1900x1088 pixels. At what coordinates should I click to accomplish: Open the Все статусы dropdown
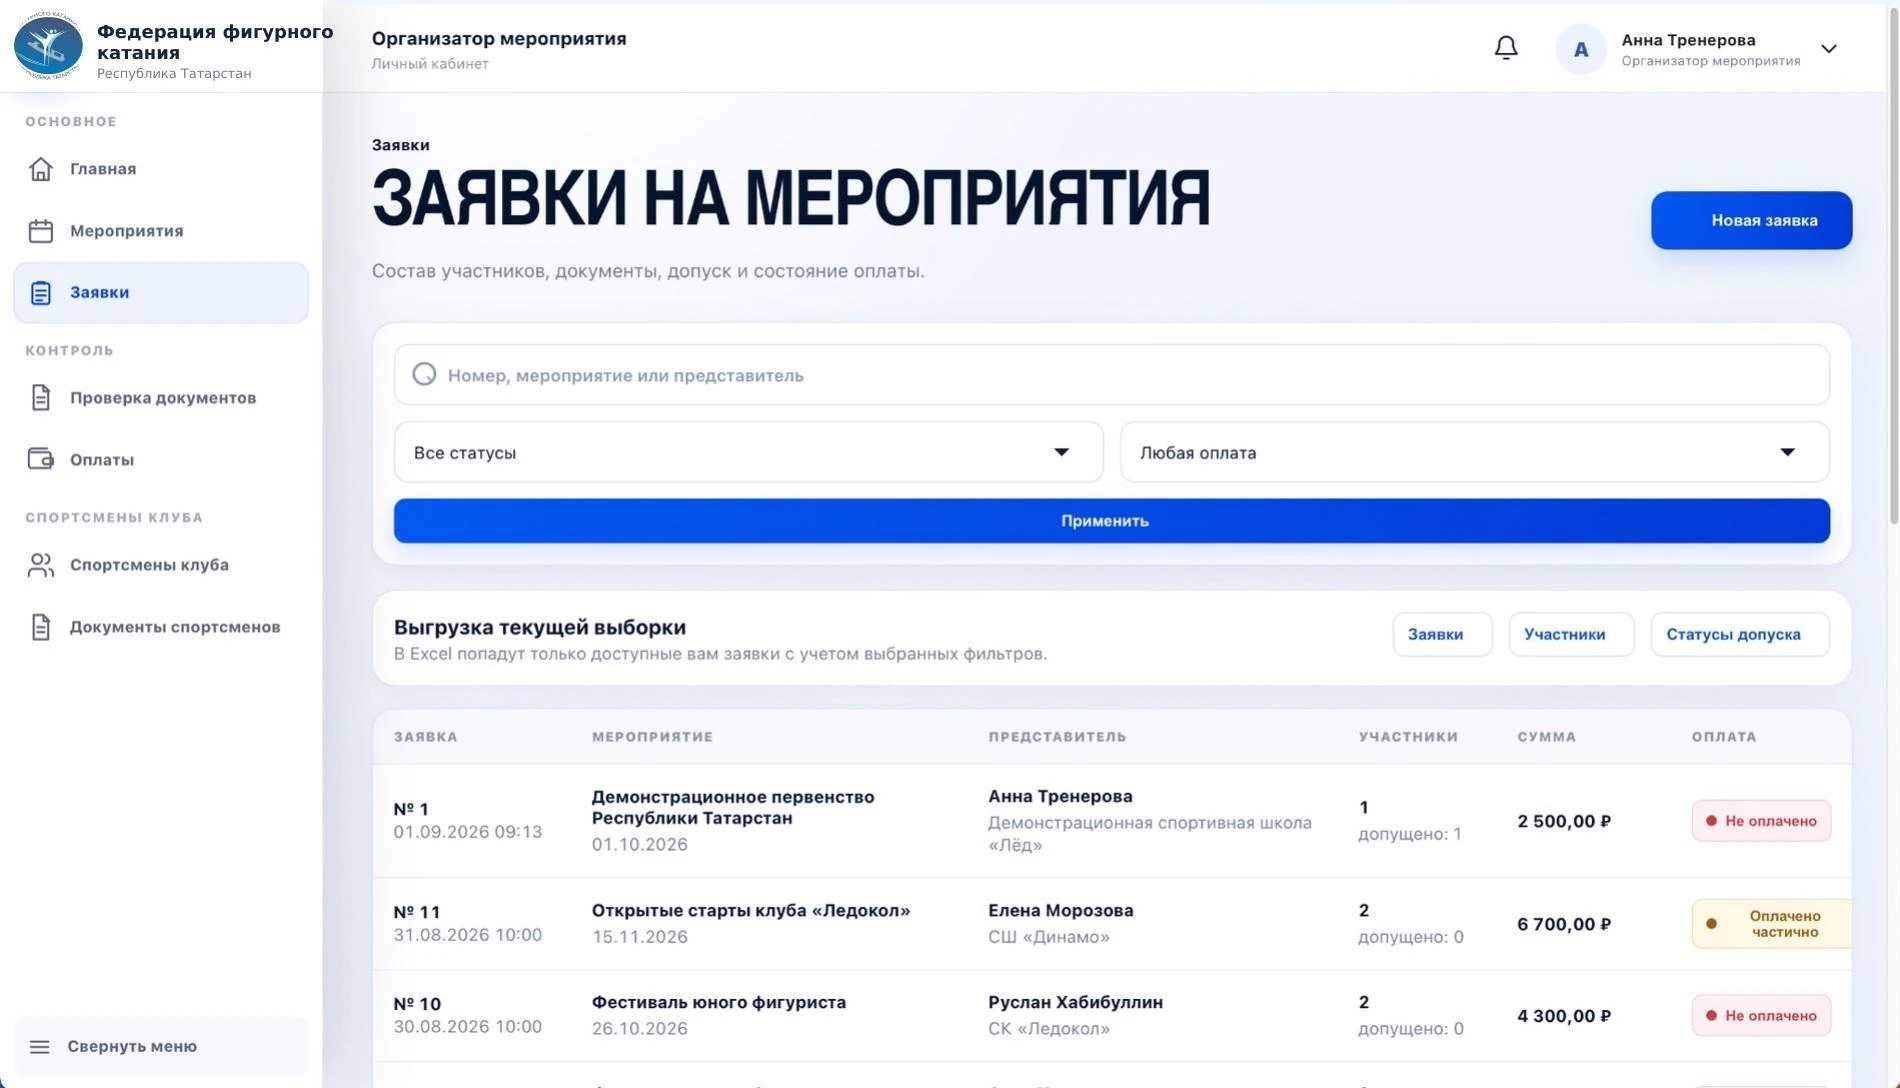pos(748,452)
